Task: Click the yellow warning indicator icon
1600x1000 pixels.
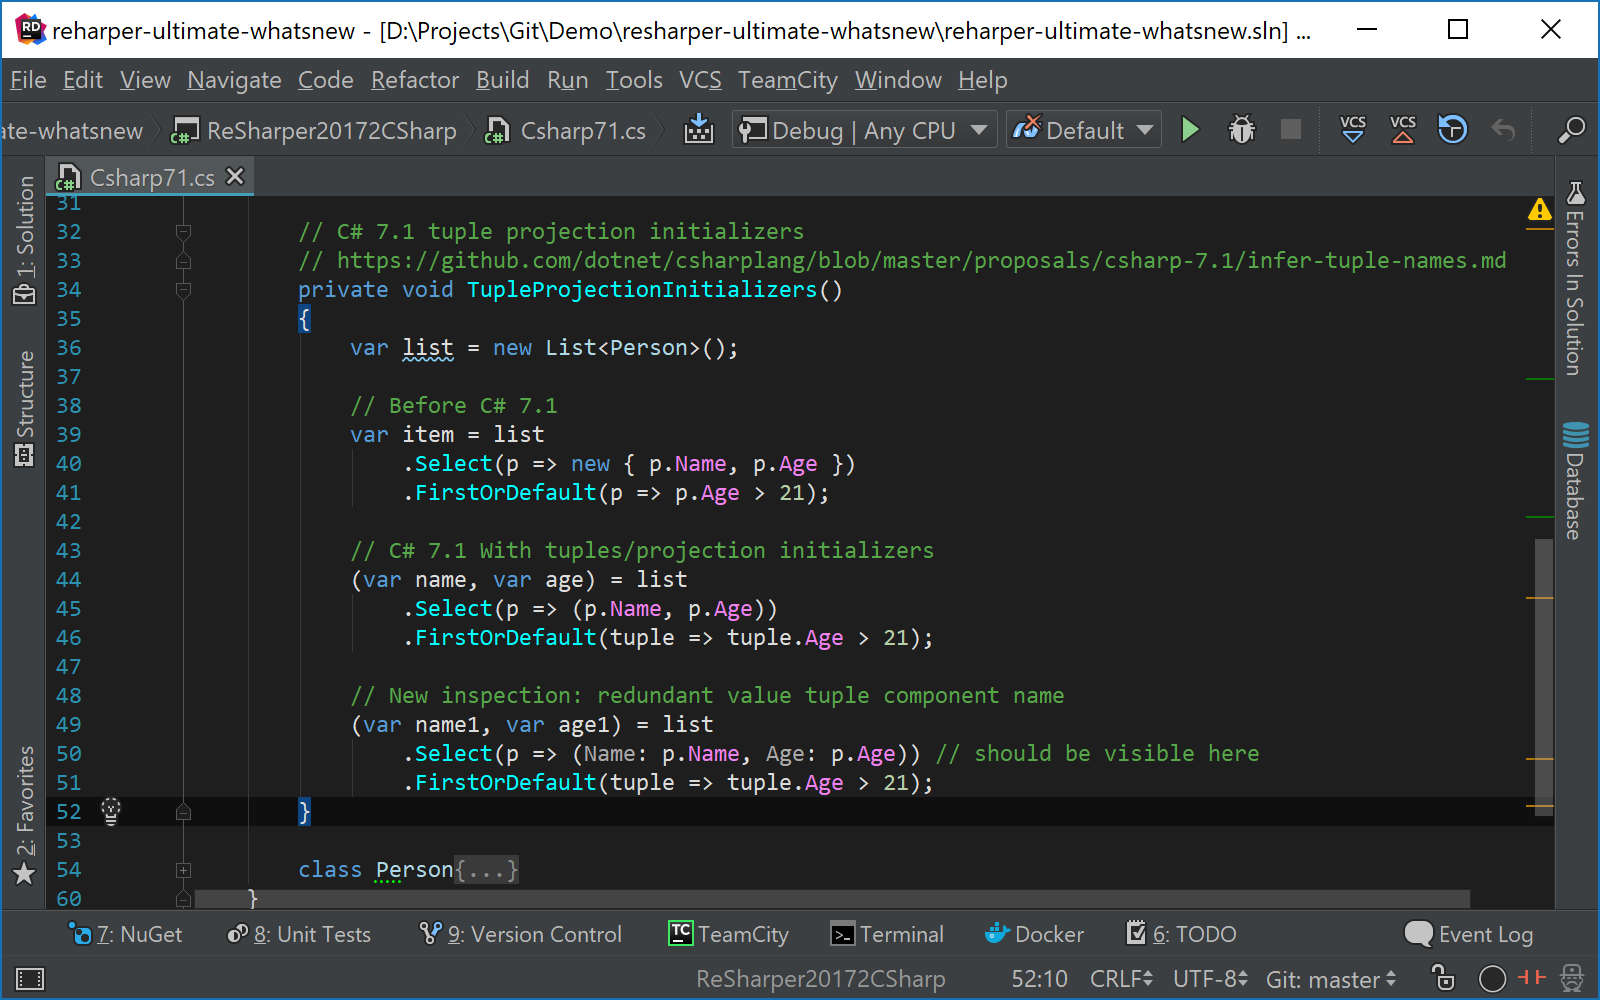Action: [1539, 209]
